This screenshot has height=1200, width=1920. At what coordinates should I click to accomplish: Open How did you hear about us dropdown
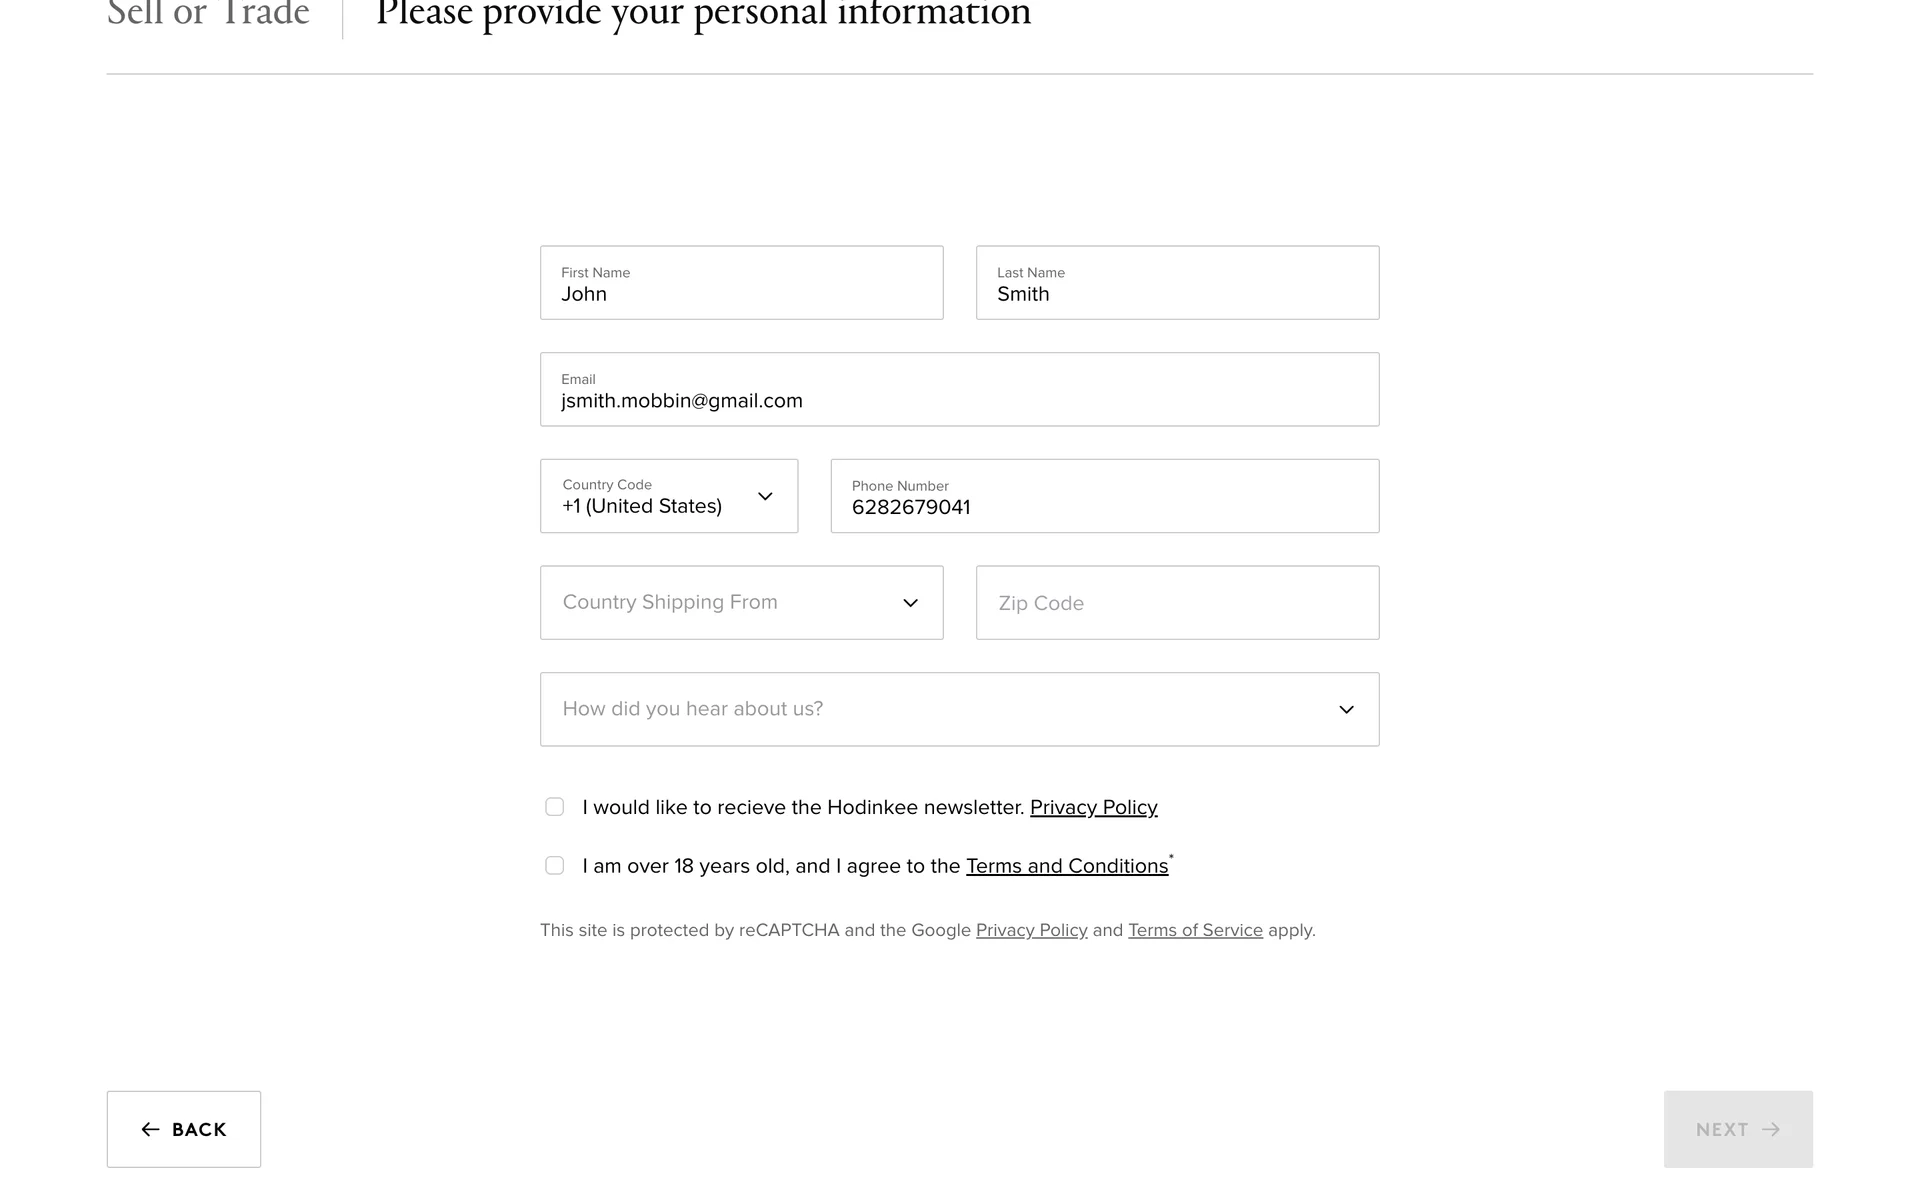point(959,709)
